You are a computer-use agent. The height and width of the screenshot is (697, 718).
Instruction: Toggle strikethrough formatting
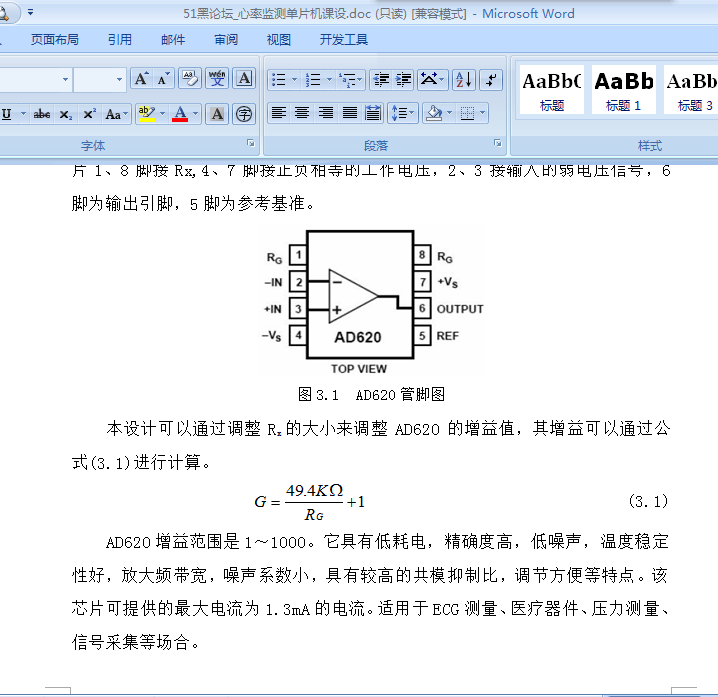[42, 114]
